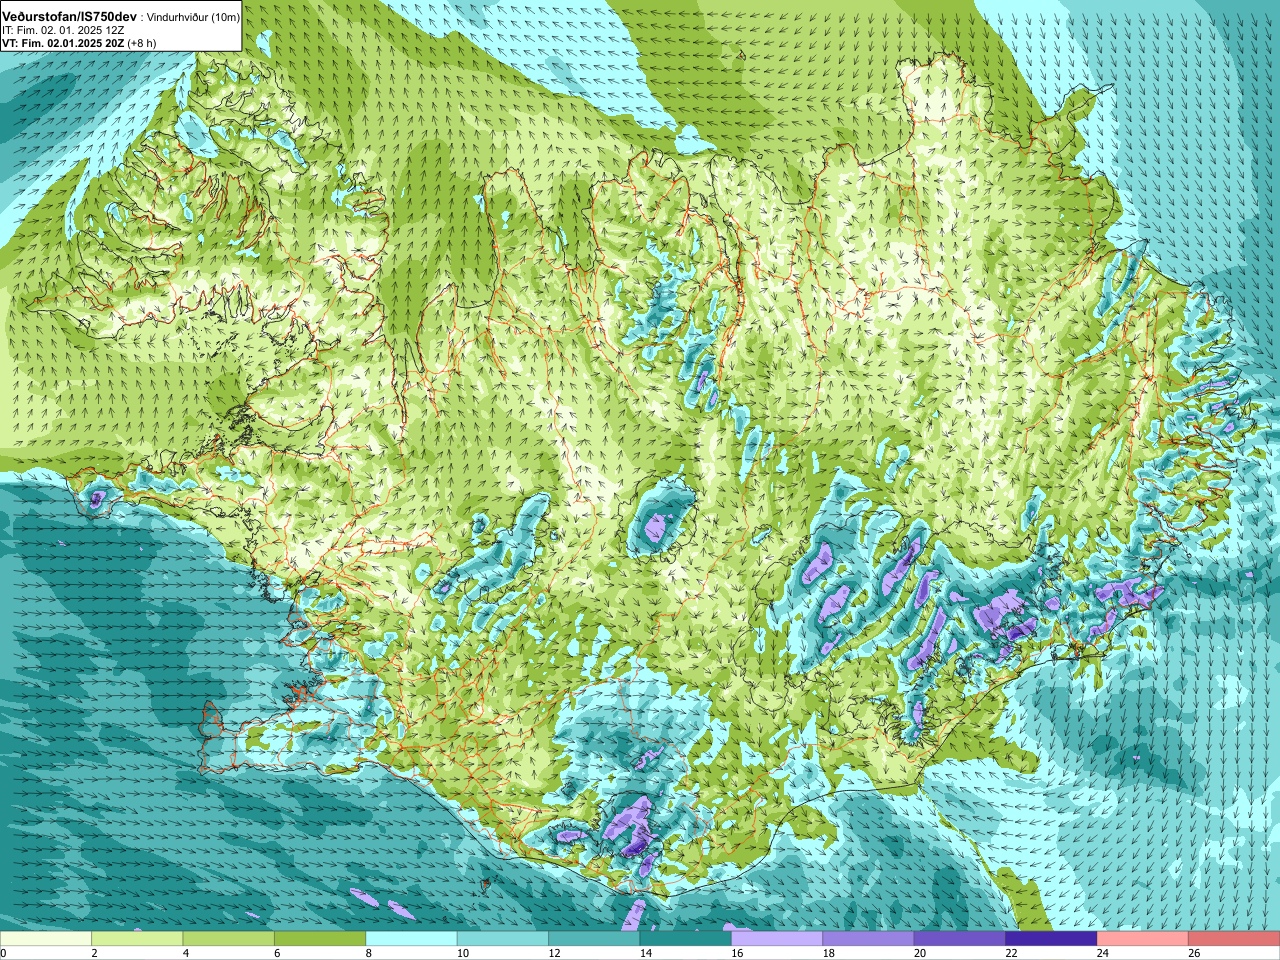Image resolution: width=1280 pixels, height=960 pixels.
Task: Select the legend scale label '24'
Action: [x=1103, y=953]
